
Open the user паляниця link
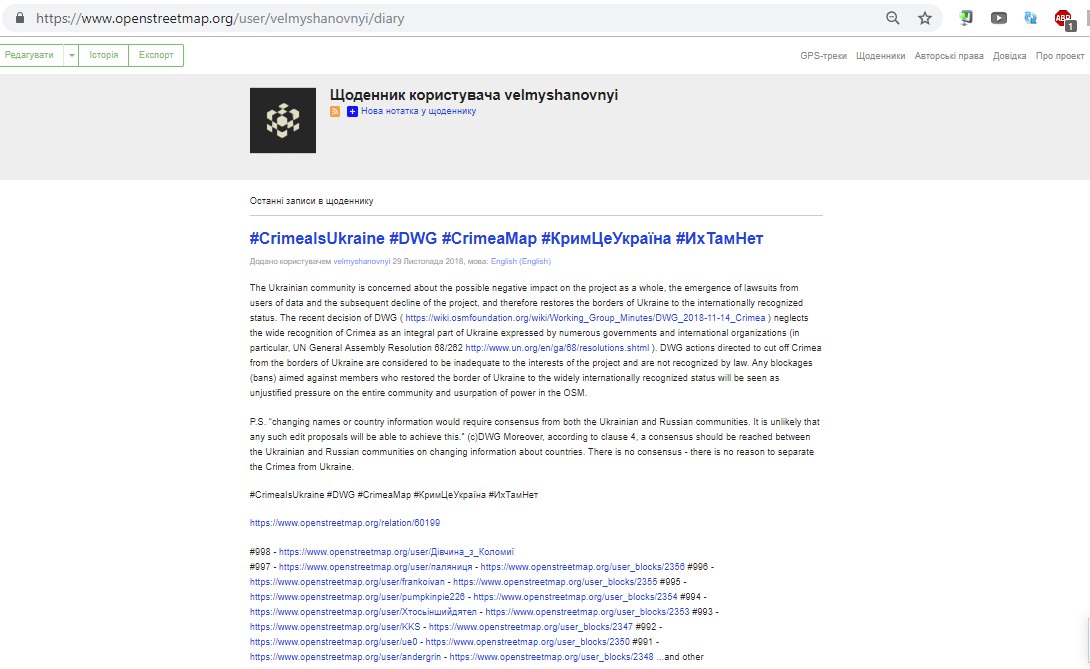tap(375, 567)
